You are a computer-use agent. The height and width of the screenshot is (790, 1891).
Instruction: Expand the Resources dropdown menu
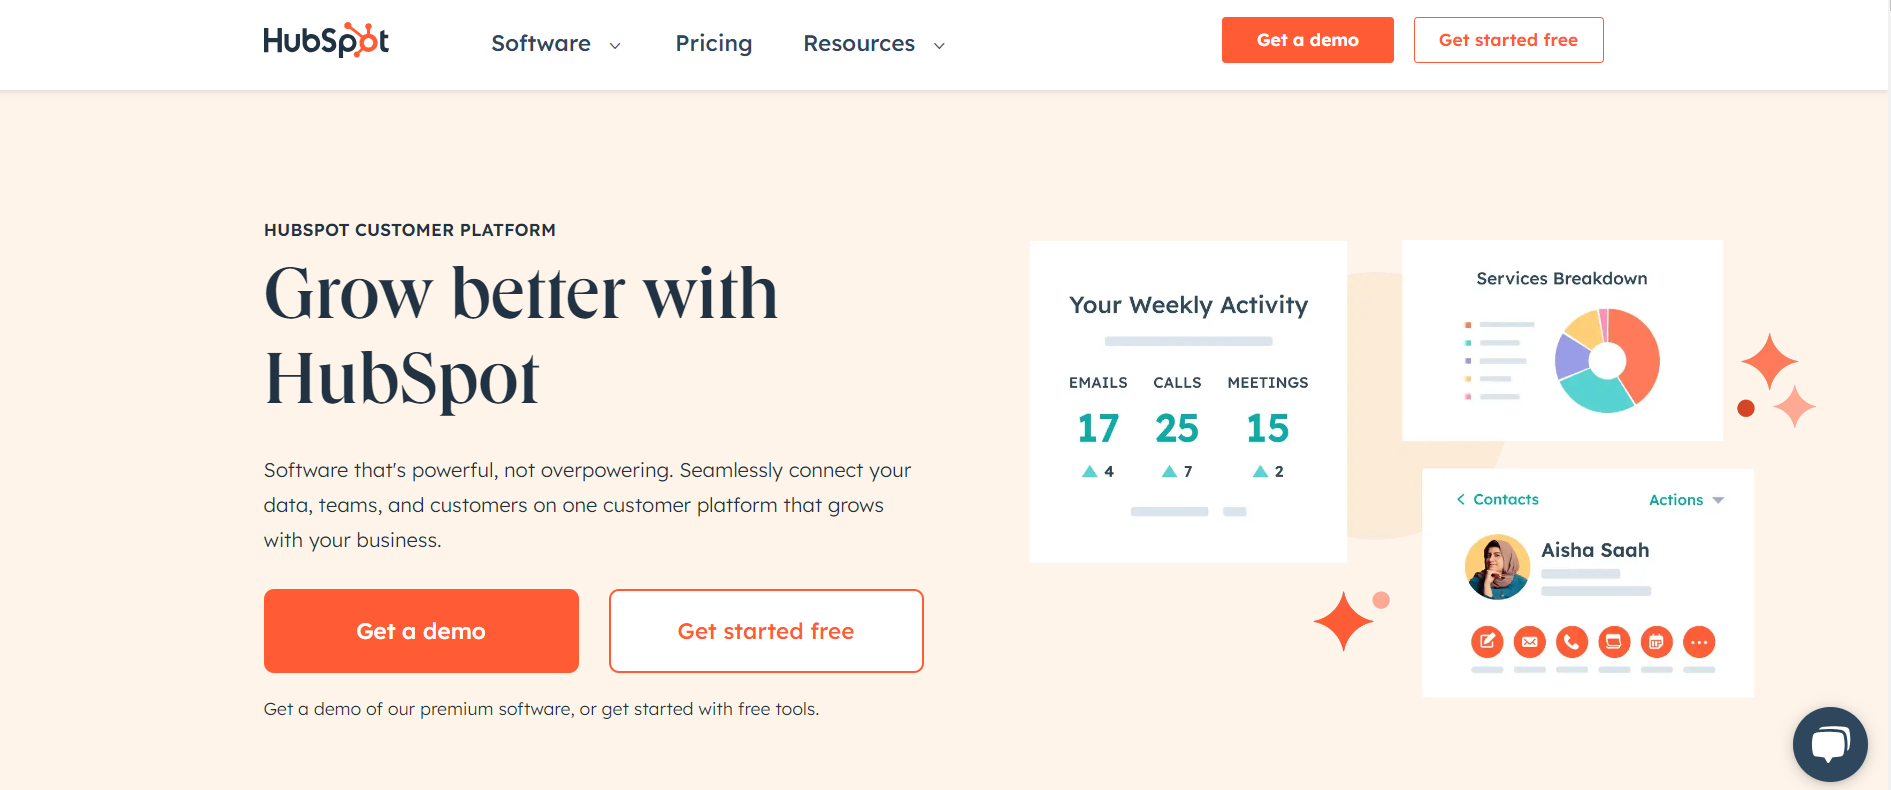coord(874,44)
